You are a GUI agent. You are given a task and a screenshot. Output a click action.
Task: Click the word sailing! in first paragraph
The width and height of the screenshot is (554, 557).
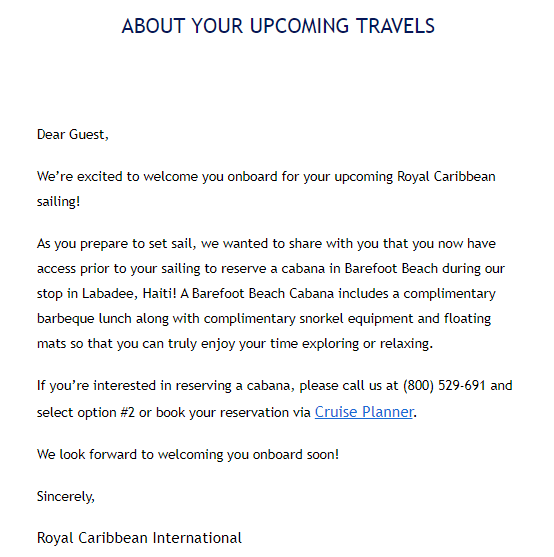pos(59,202)
